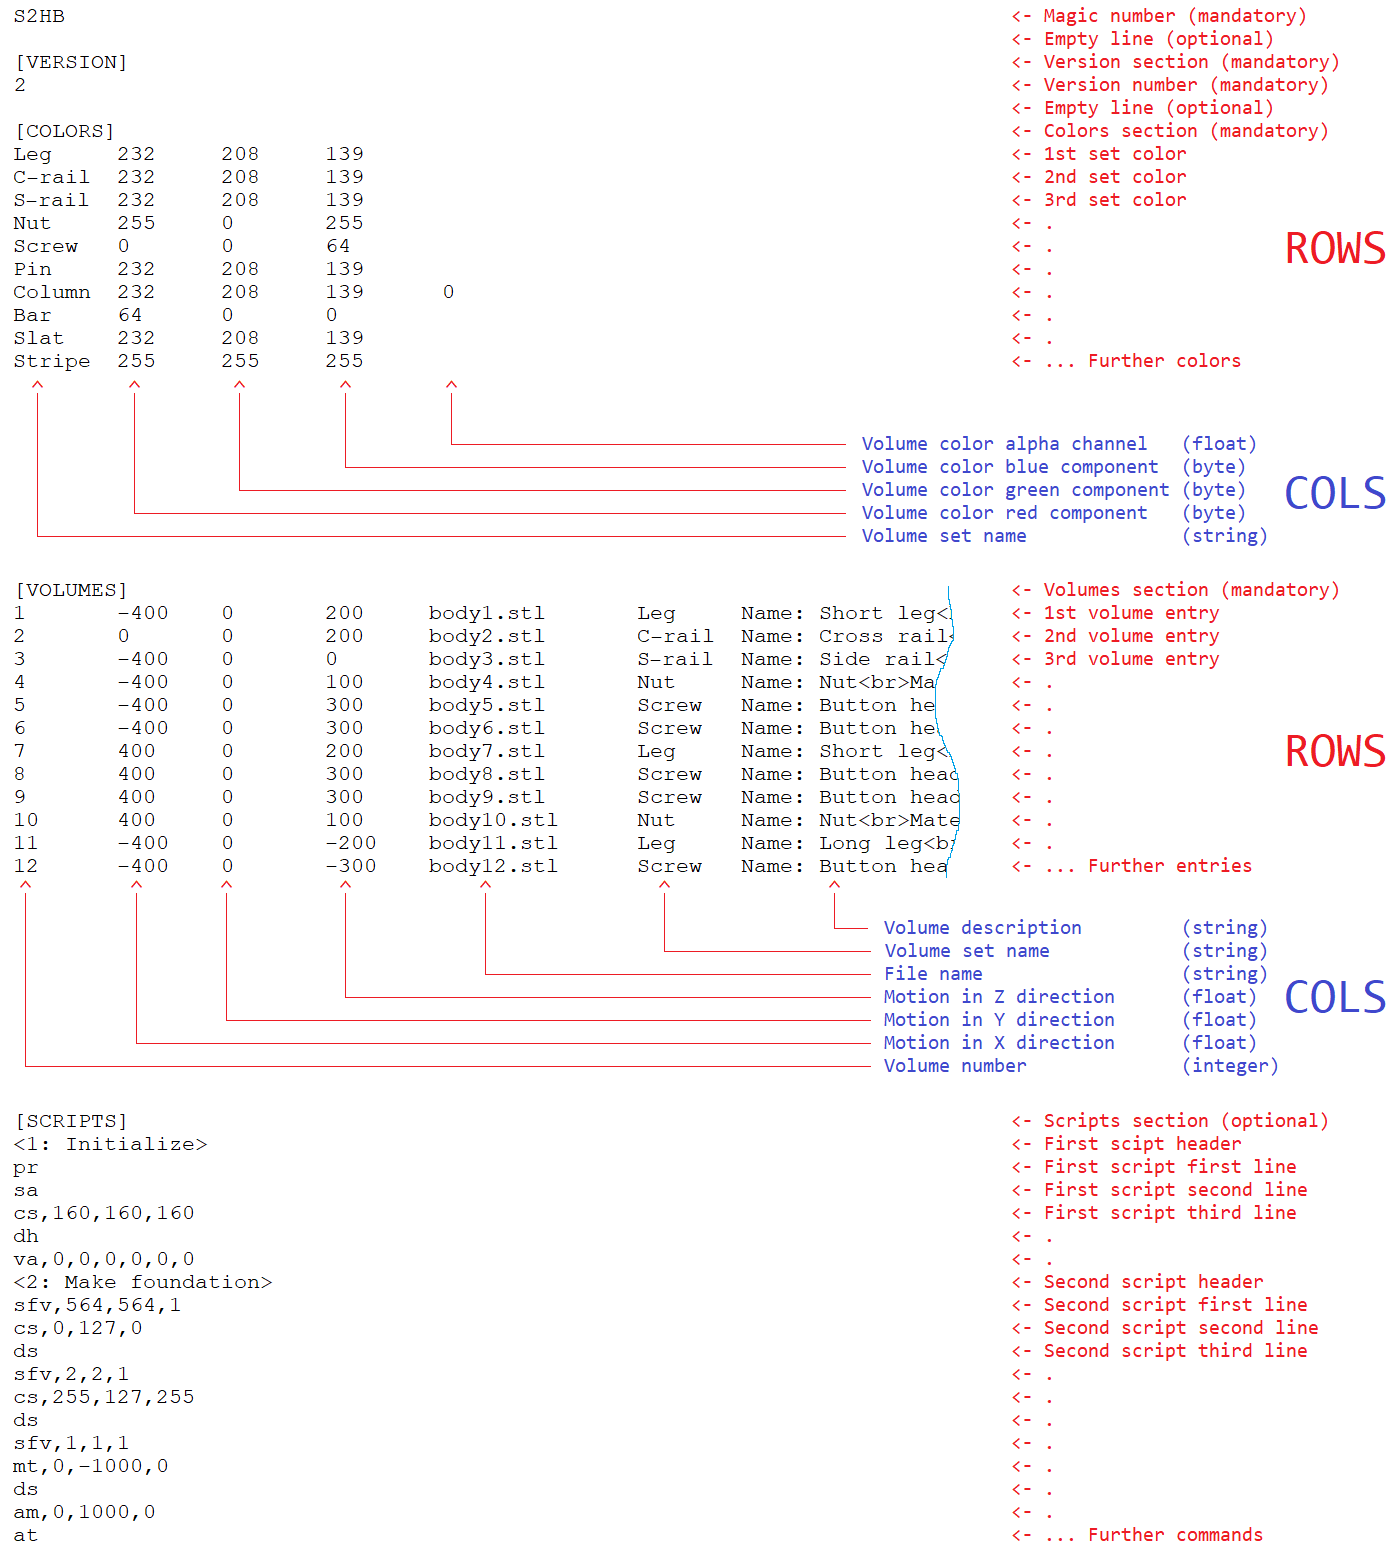This screenshot has width=1392, height=1565.
Task: Click the alpha value 0 in Column row
Action: tap(448, 292)
